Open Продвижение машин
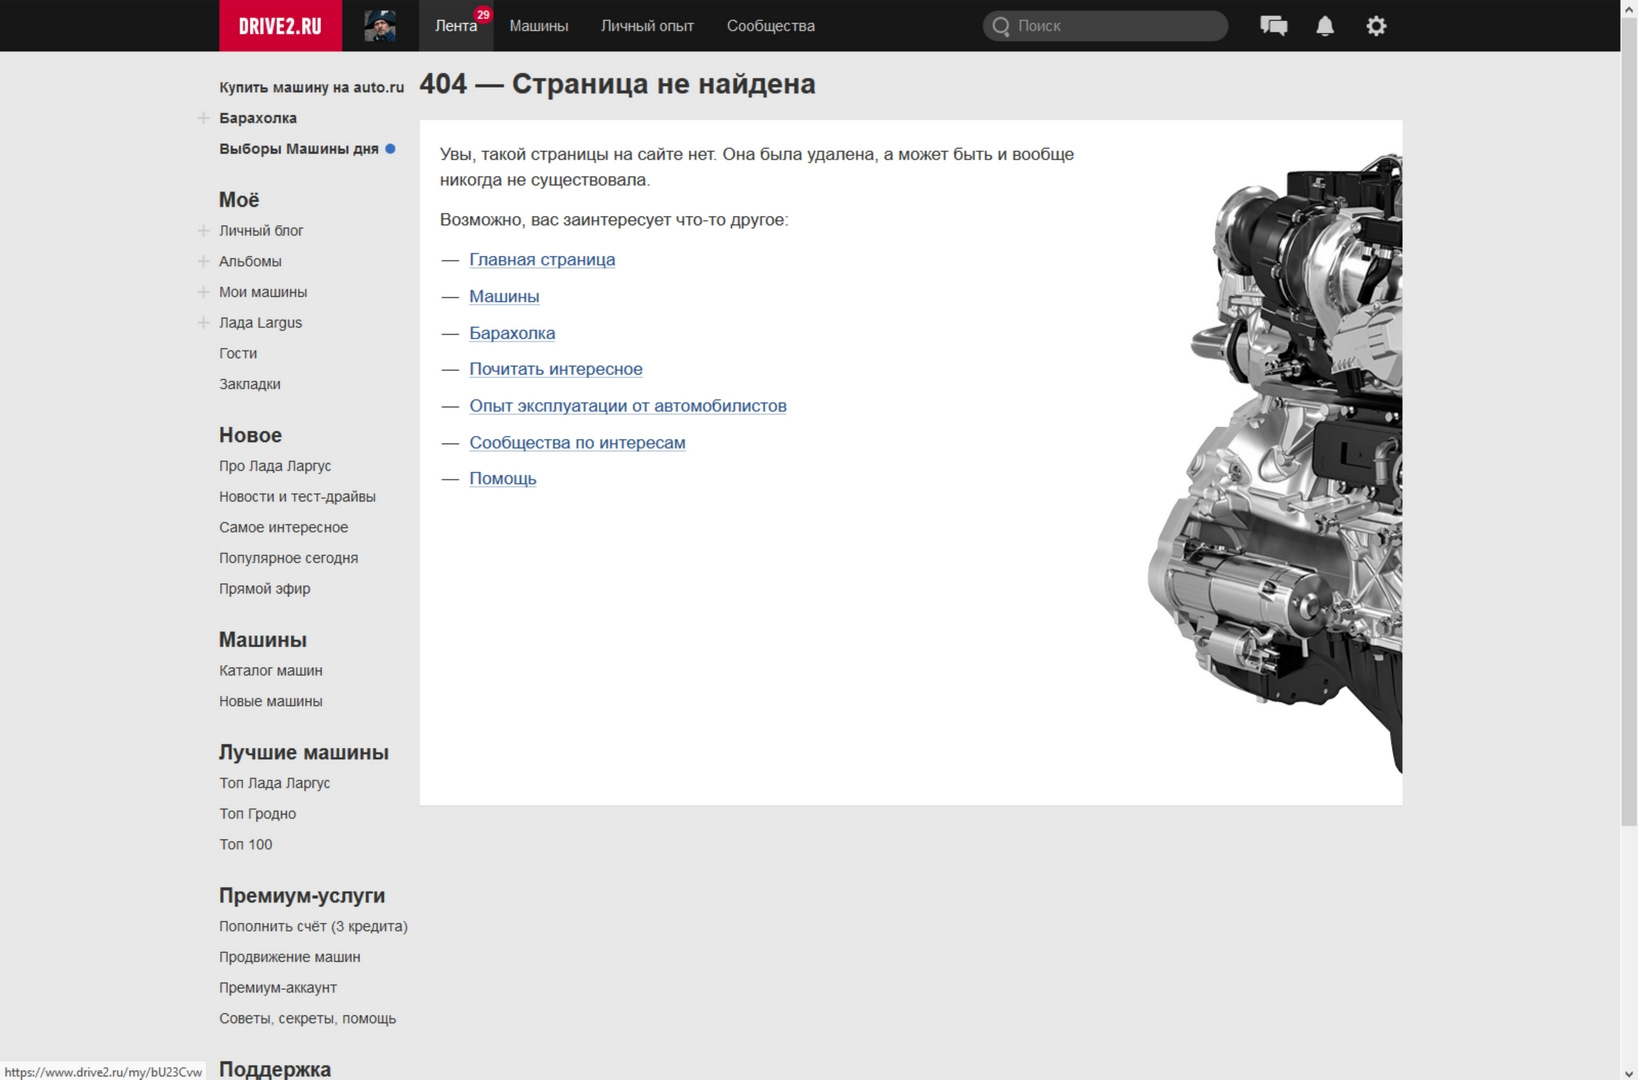 [290, 957]
